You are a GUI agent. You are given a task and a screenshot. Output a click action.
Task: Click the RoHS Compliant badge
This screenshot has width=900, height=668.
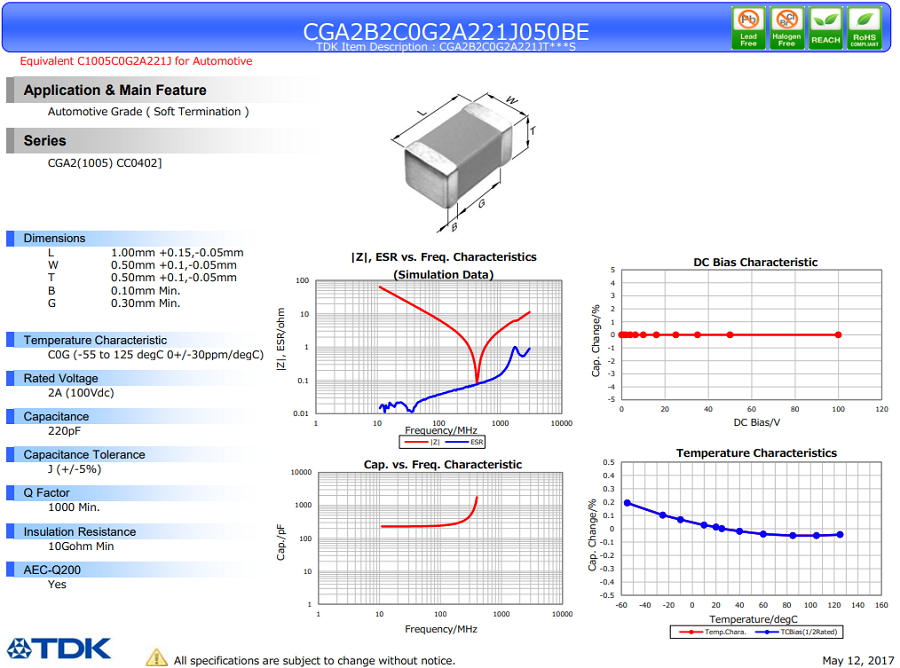(864, 28)
